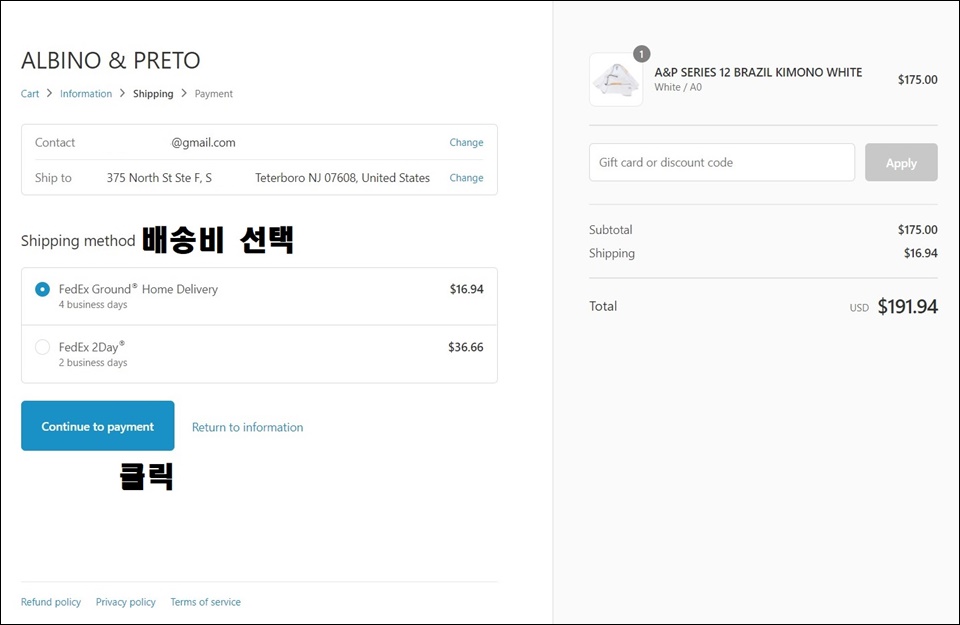This screenshot has height=625, width=960.
Task: Click the $191.94 total amount
Action: [907, 306]
